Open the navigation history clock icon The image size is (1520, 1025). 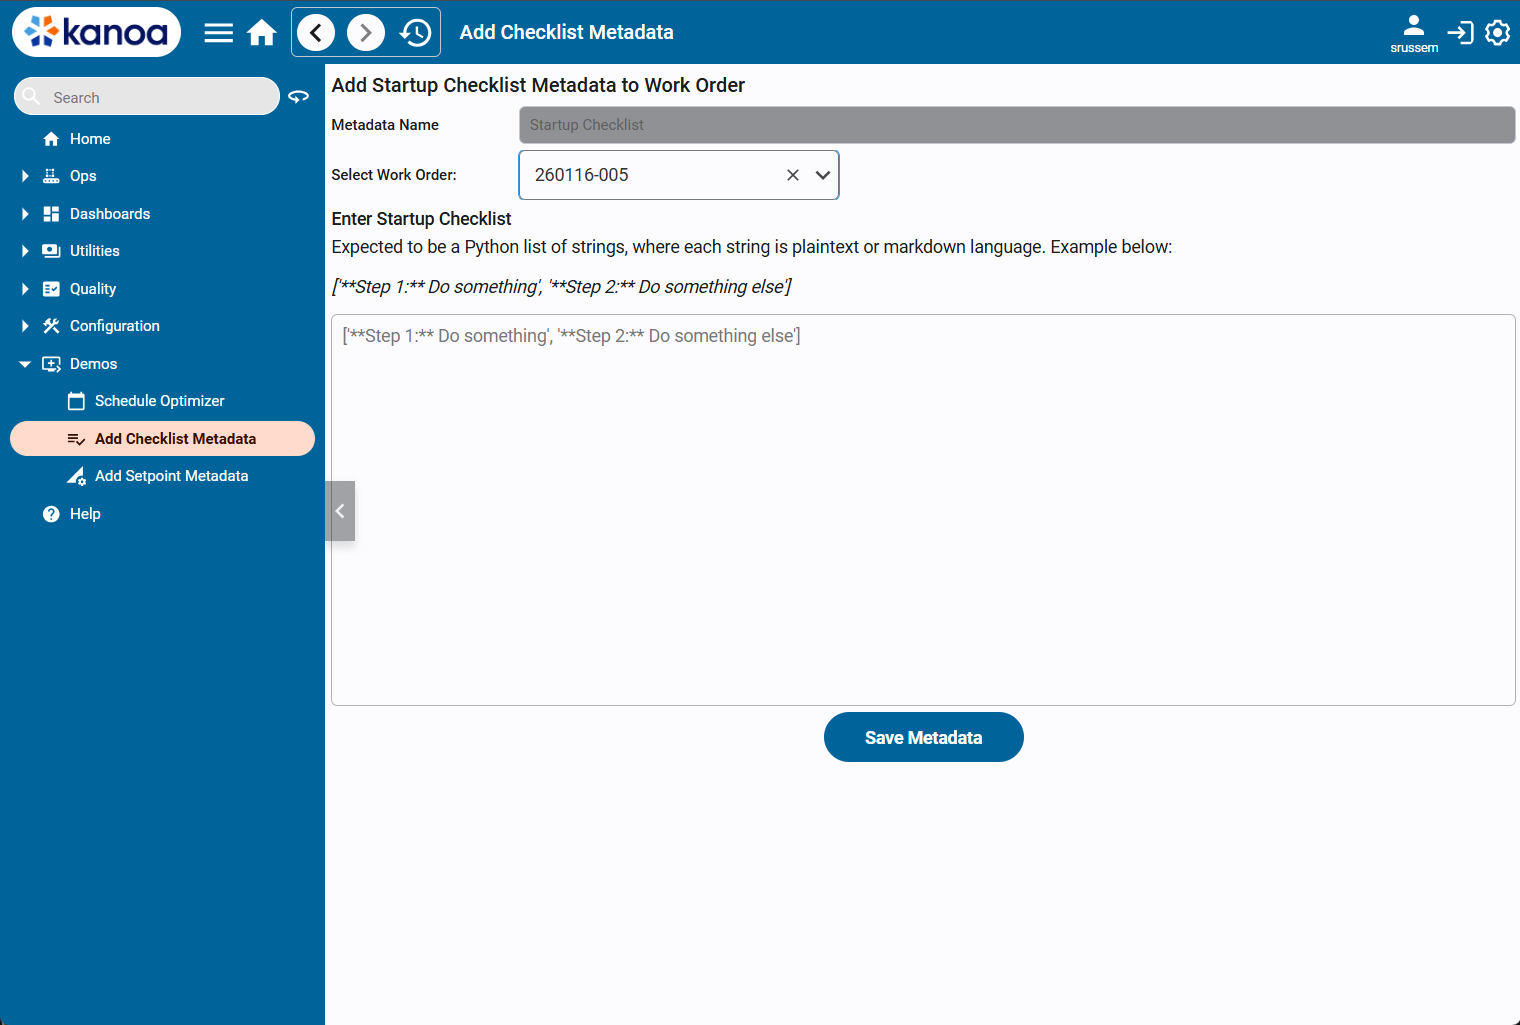(415, 33)
